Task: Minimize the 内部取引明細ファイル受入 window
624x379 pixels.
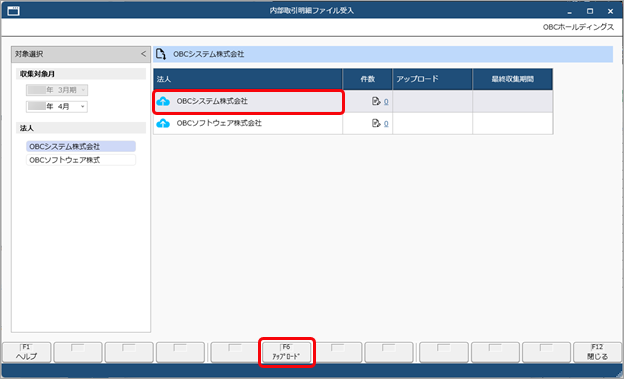Action: point(570,12)
